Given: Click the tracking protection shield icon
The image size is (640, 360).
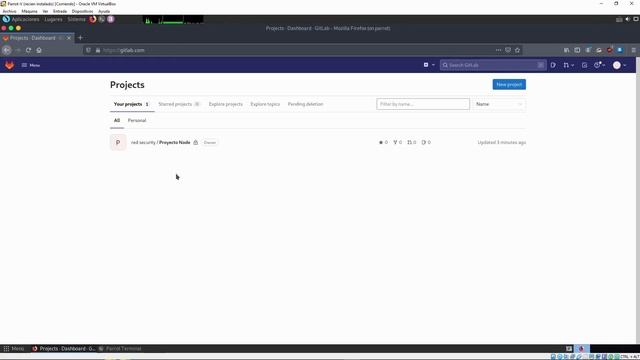Looking at the screenshot, I should pyautogui.click(x=88, y=50).
